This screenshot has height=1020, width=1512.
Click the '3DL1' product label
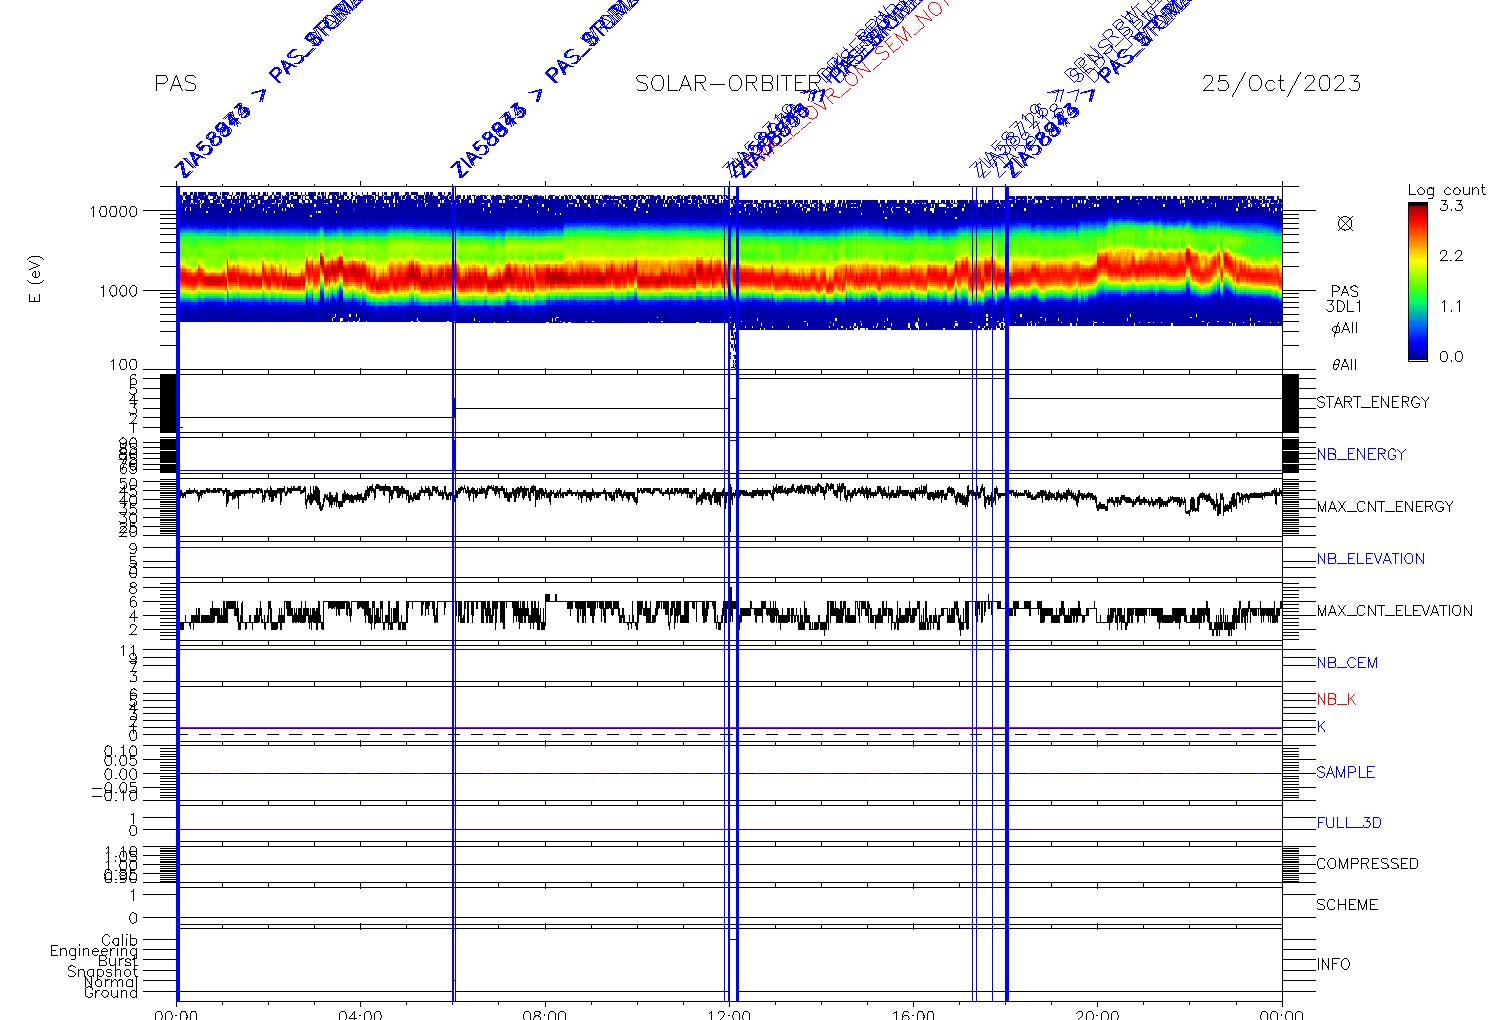[1345, 307]
